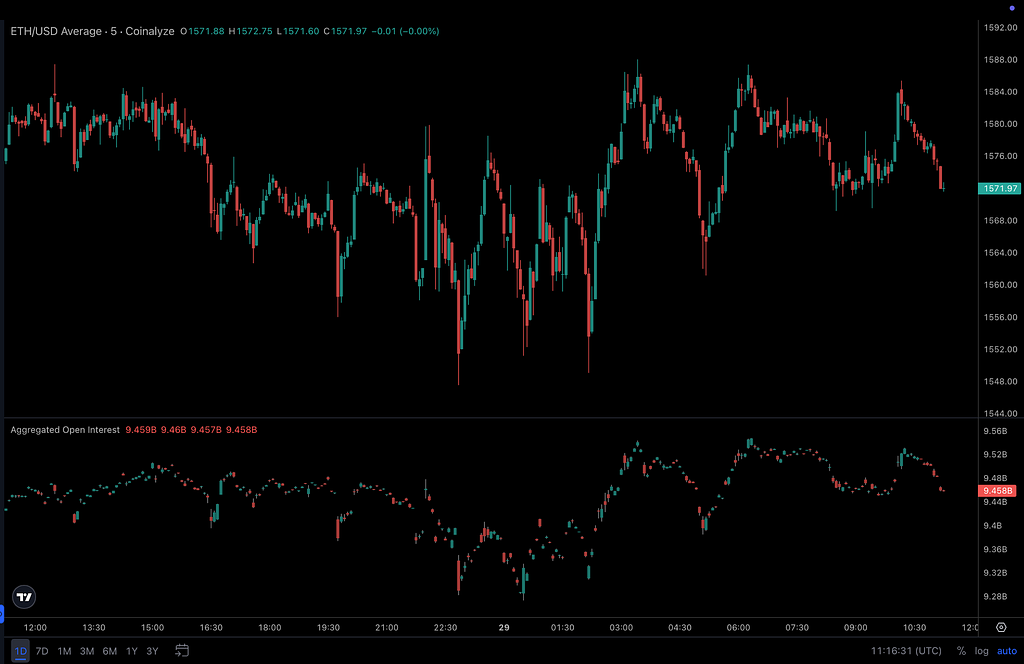The image size is (1024, 664).
Task: Open the TradingView logo link
Action: click(24, 597)
